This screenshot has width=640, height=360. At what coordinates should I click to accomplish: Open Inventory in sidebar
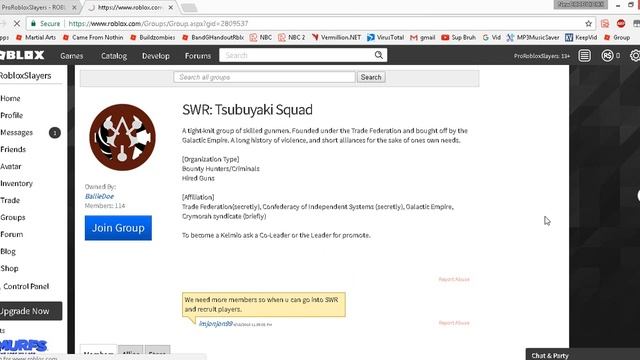coord(16,184)
